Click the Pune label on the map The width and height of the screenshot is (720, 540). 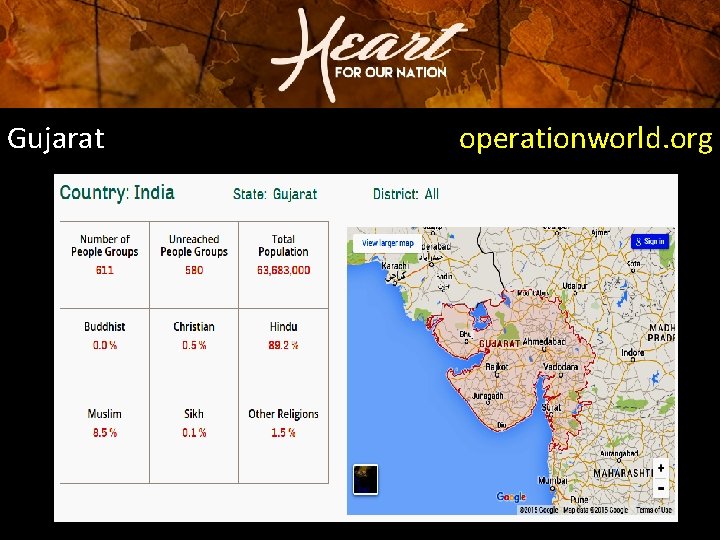579,499
